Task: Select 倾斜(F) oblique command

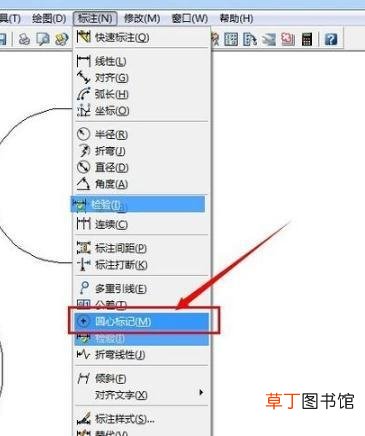Action: pyautogui.click(x=142, y=378)
